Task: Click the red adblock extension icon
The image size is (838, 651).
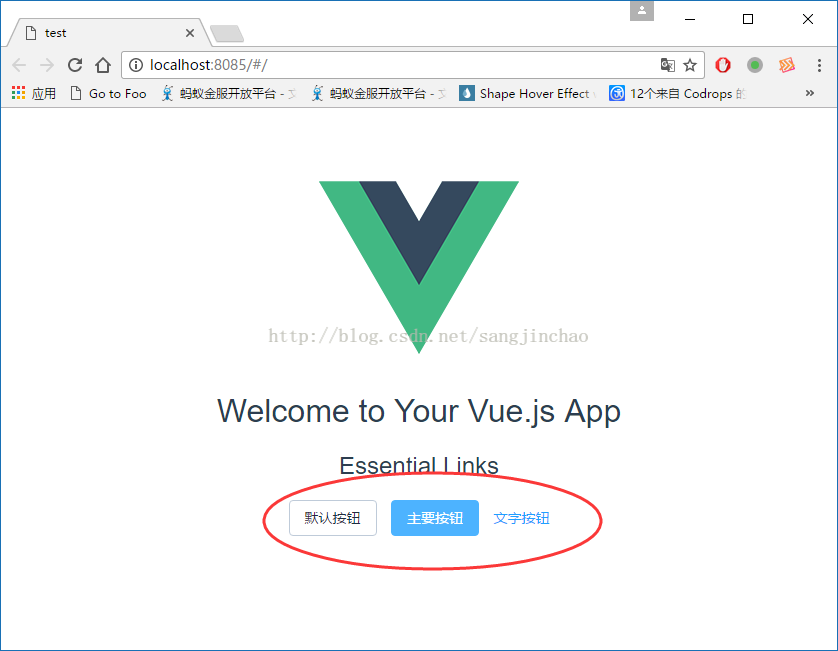Action: [x=723, y=65]
